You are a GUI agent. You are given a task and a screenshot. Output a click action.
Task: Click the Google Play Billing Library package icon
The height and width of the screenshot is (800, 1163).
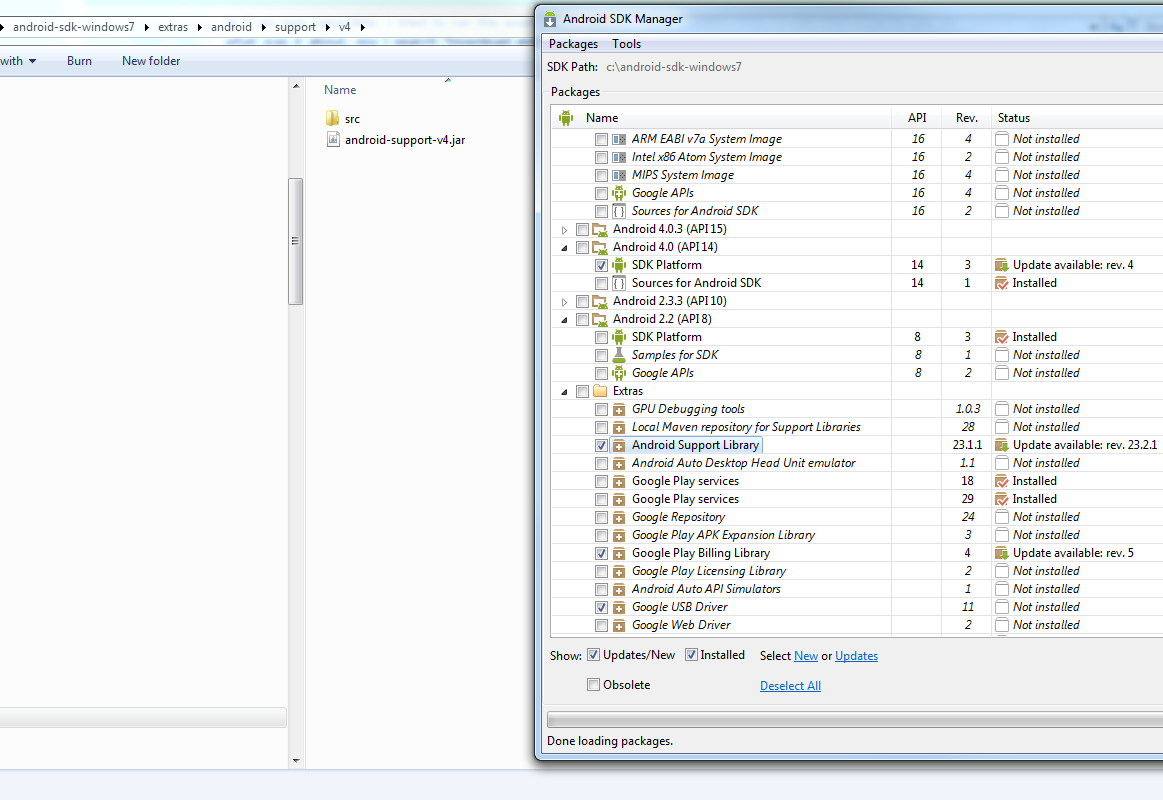pos(619,553)
